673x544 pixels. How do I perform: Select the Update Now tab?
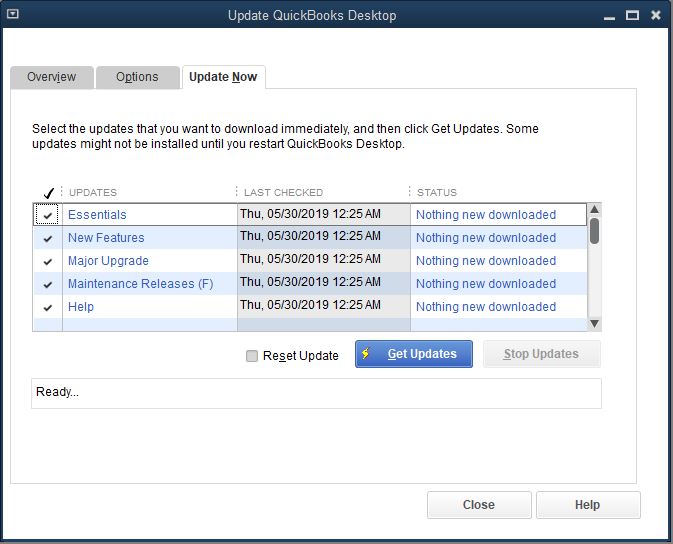(x=223, y=77)
